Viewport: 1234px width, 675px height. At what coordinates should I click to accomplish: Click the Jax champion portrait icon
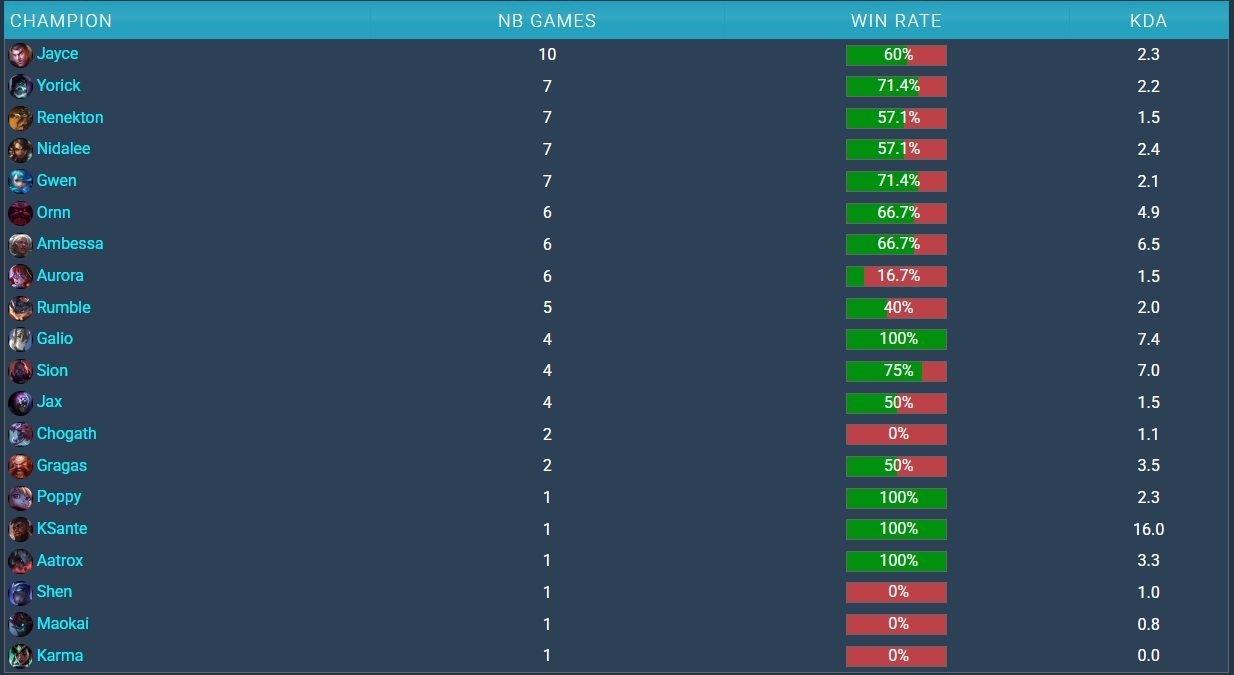20,403
